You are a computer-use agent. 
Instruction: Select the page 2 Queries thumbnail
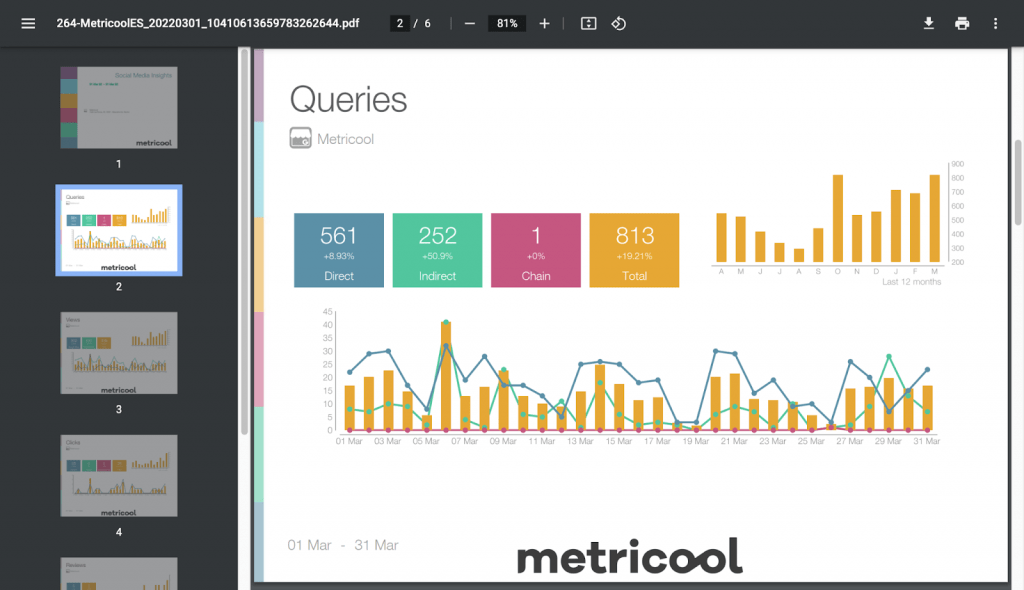119,230
